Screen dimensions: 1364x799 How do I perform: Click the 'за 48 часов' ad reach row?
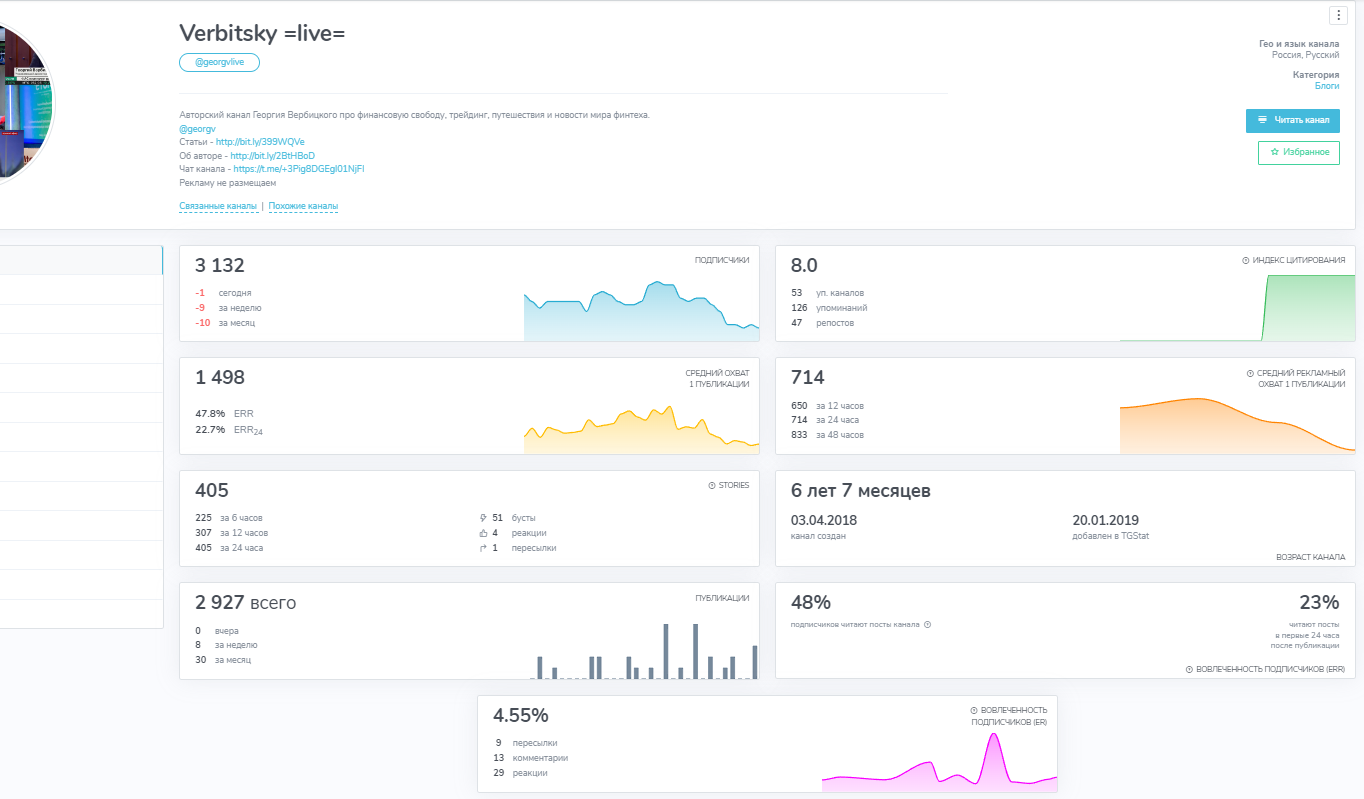click(827, 435)
